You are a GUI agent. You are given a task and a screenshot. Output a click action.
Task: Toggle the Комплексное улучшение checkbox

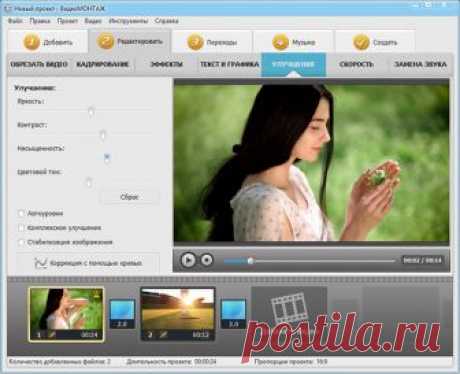(x=21, y=228)
